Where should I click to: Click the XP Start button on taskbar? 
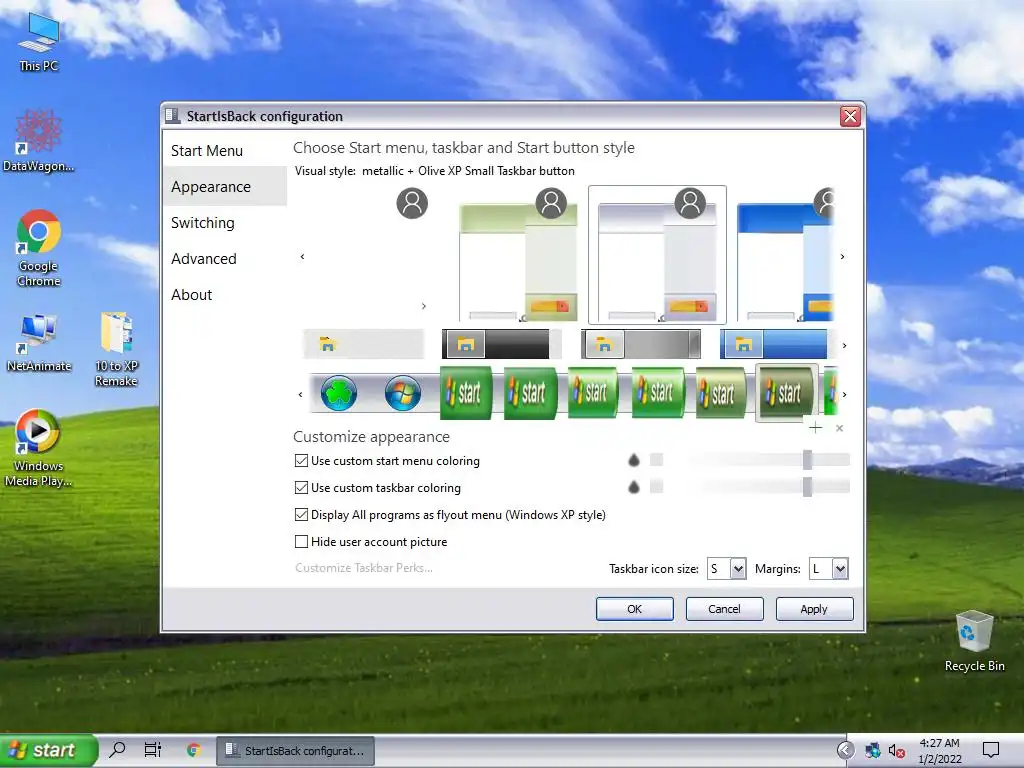(x=48, y=750)
